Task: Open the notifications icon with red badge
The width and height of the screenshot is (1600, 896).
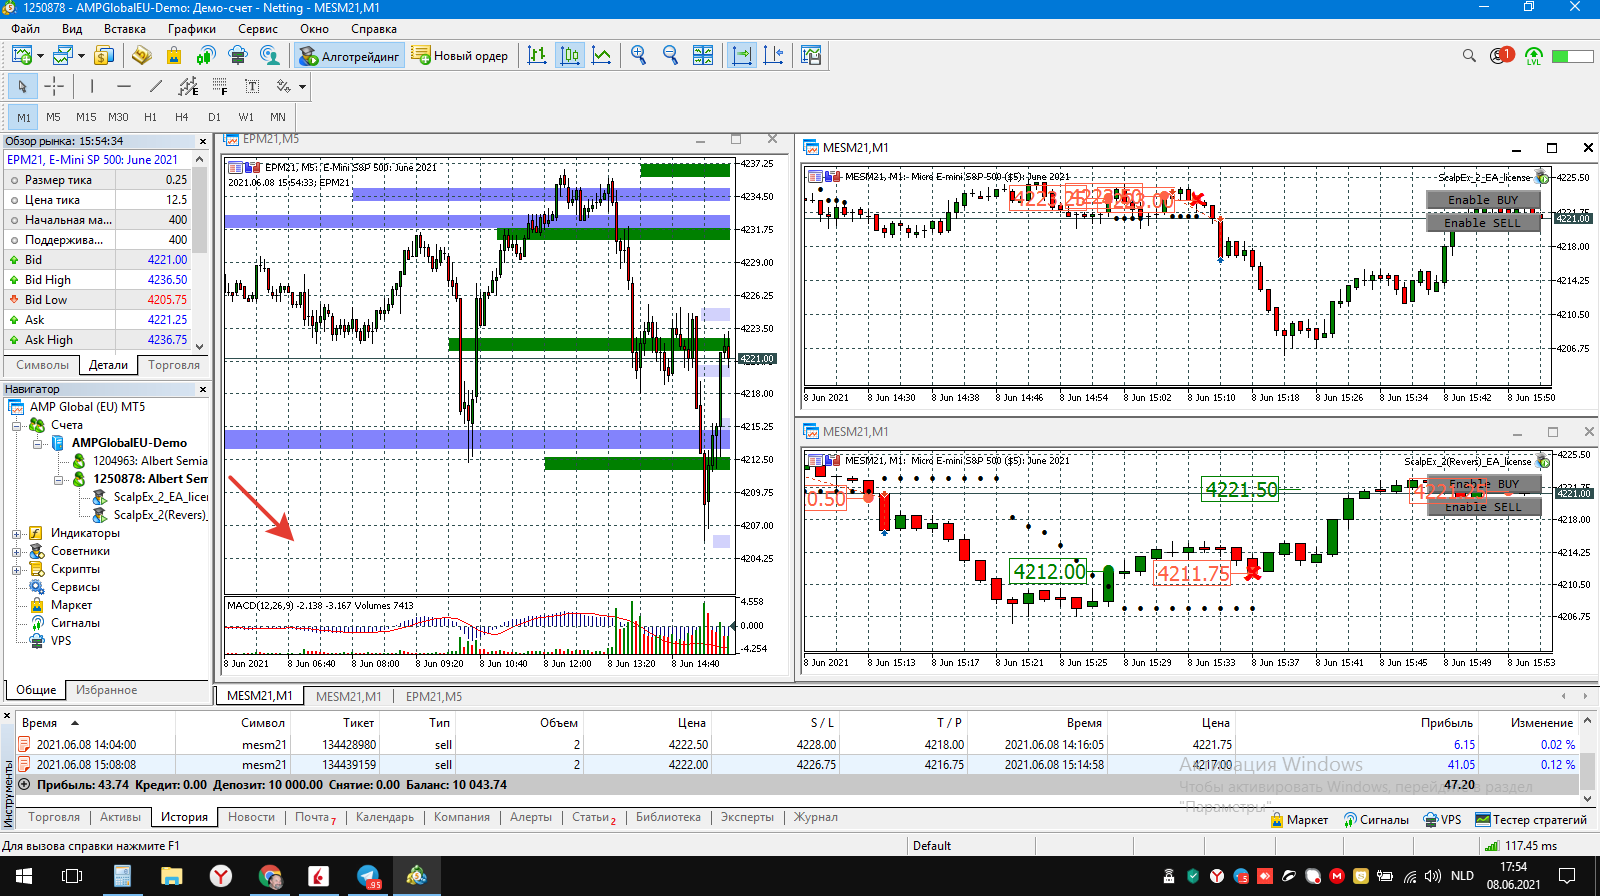Action: (1501, 56)
